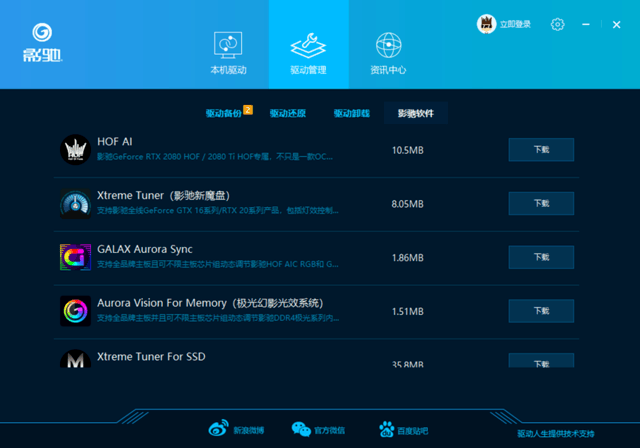Click the 影驰 Galax logo
Viewport: 640px width, 448px height.
42,42
